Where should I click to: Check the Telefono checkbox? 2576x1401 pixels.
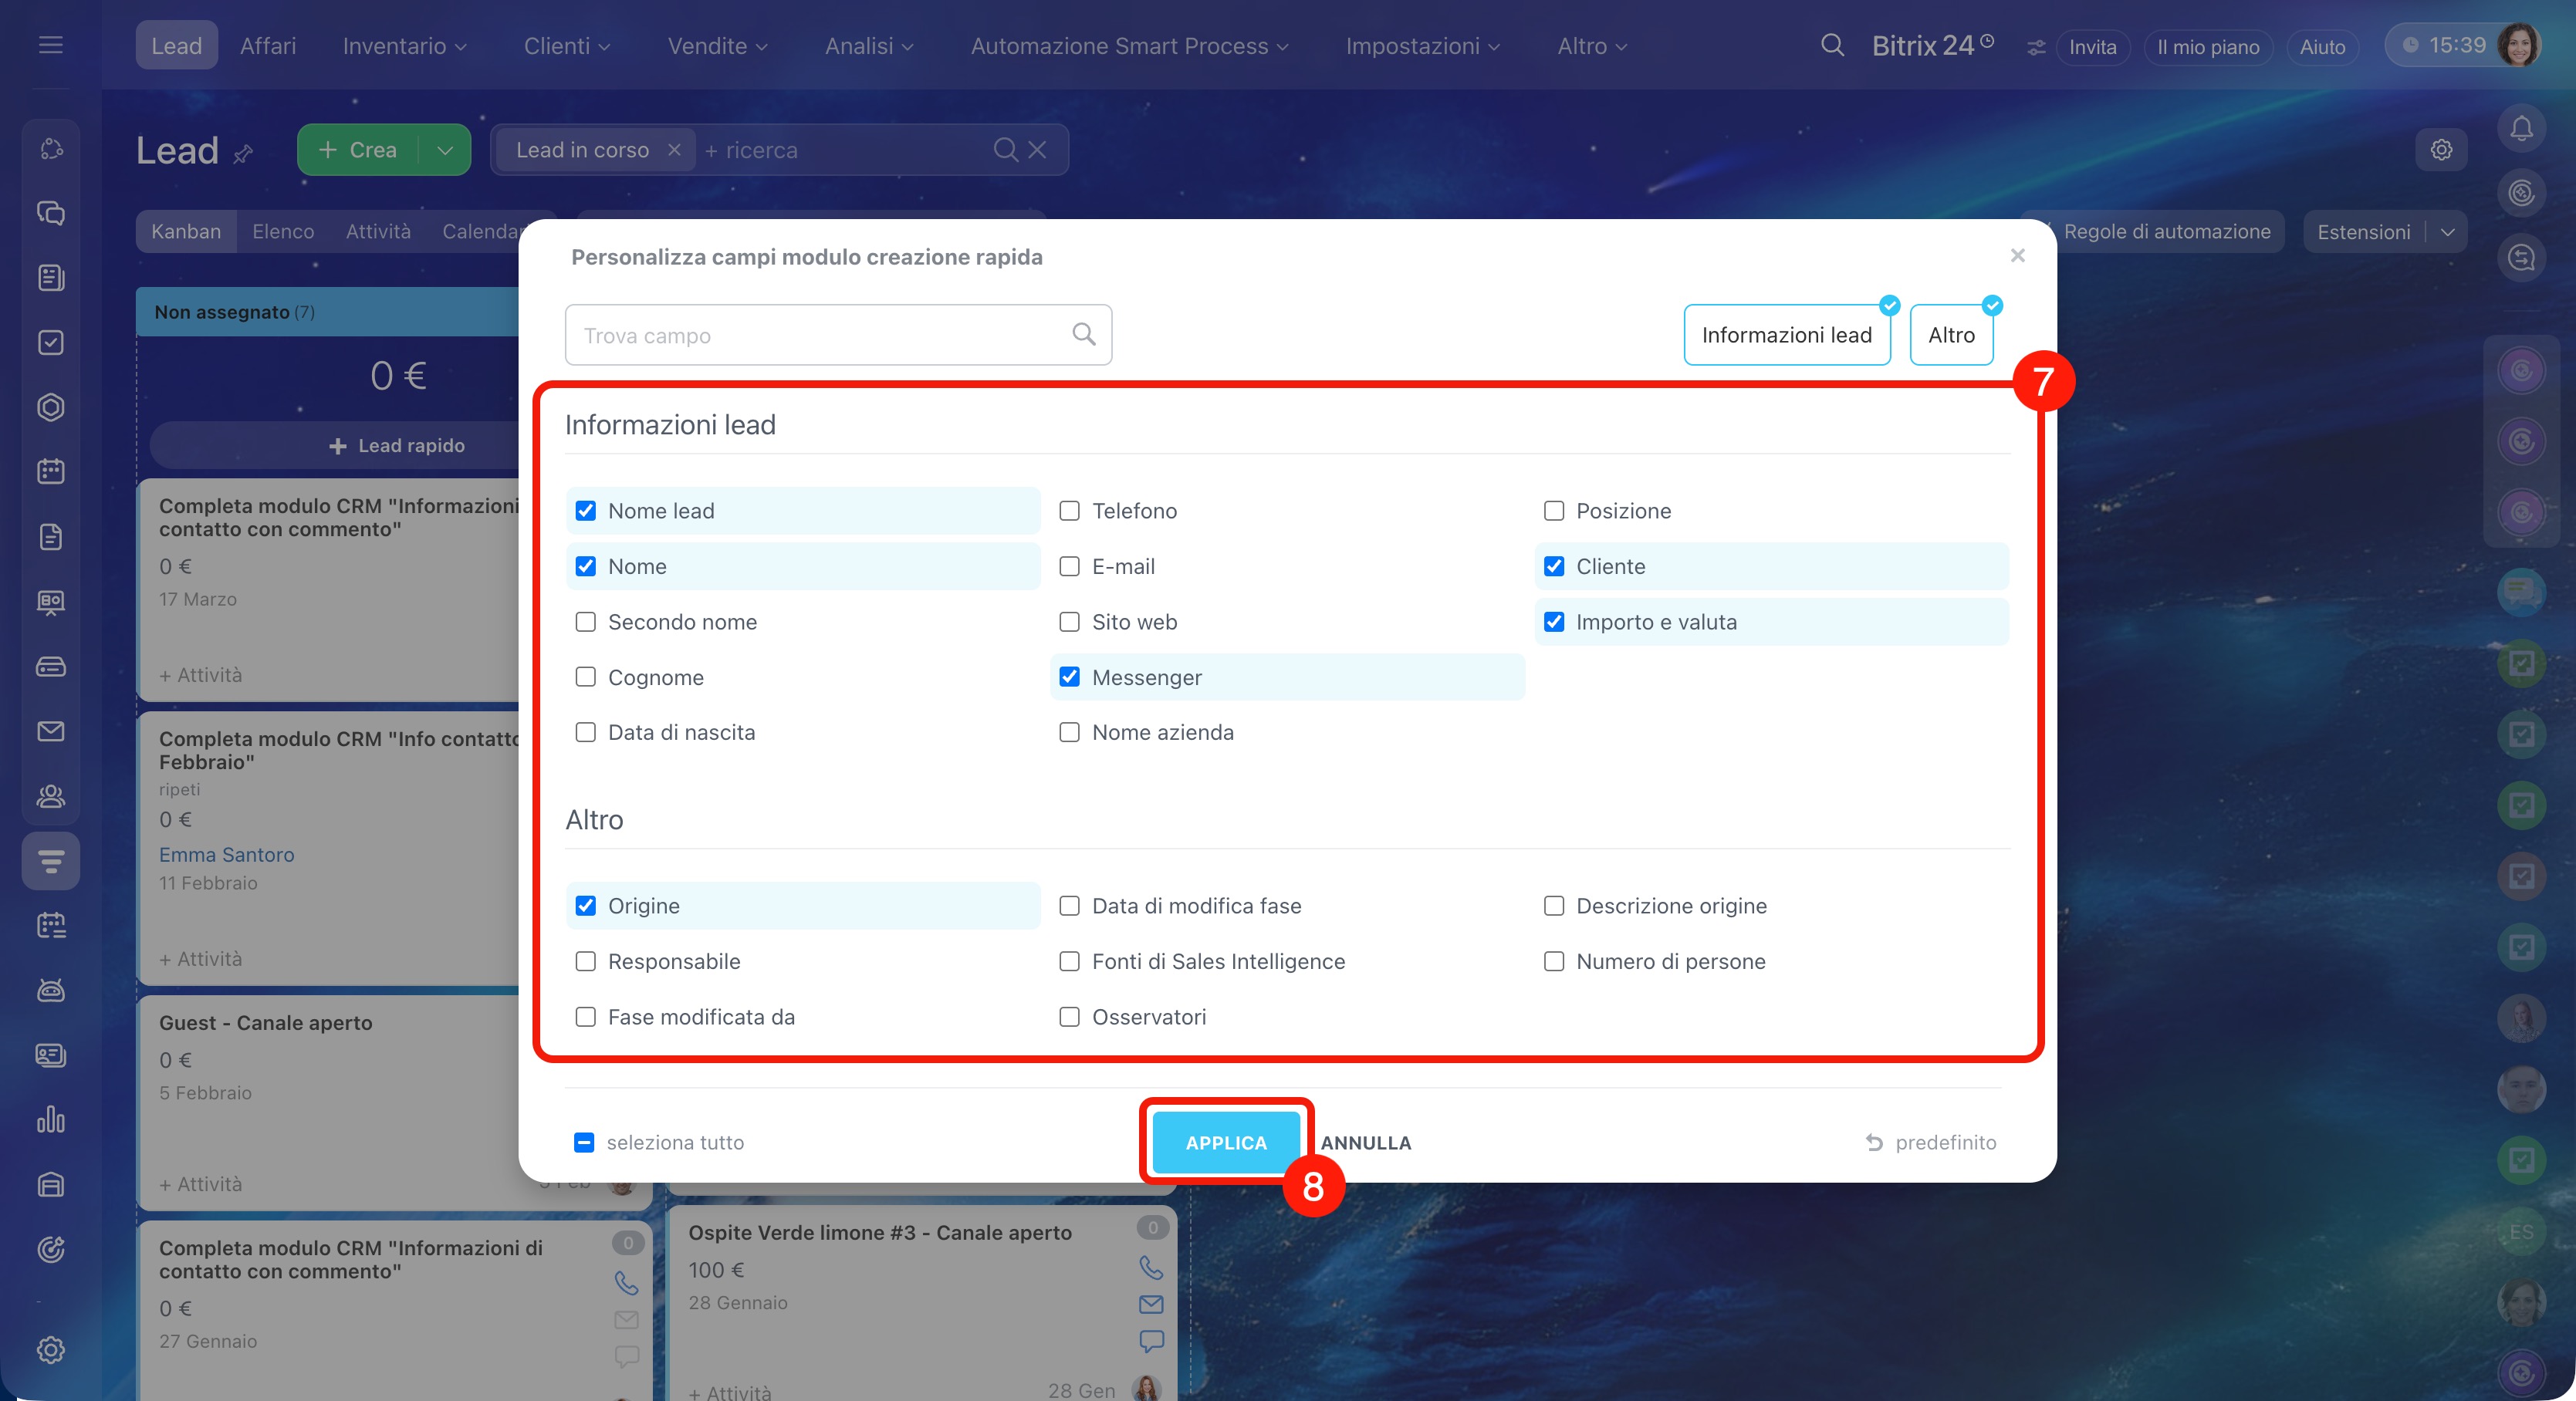pos(1069,511)
